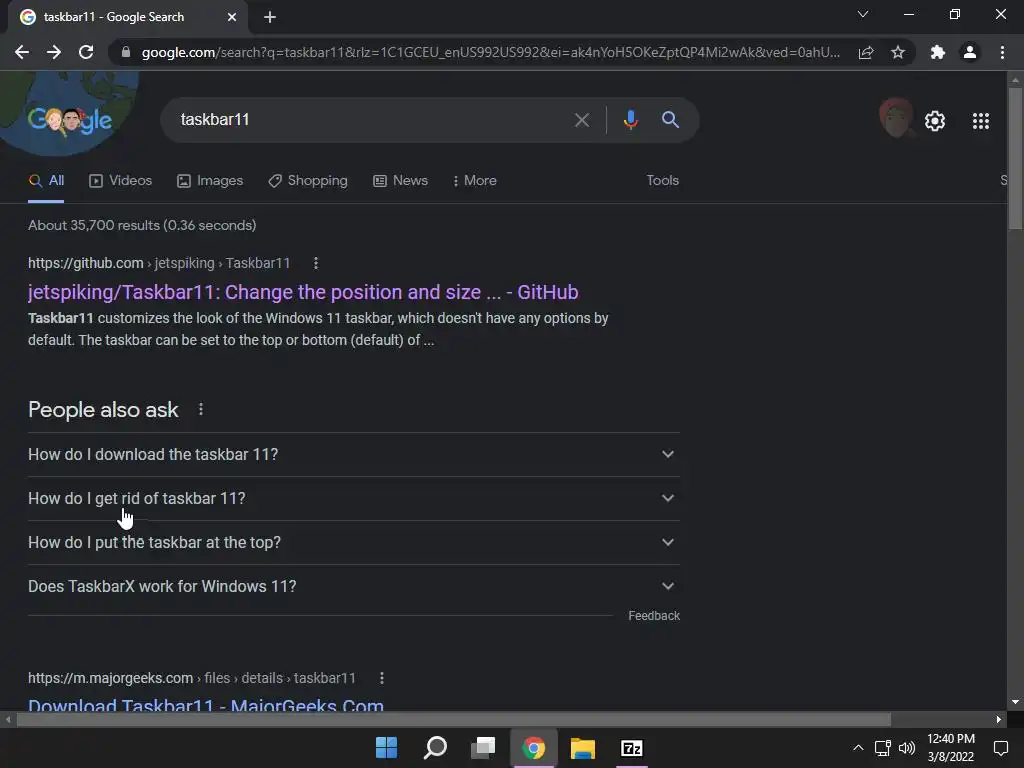Select the All results tab
This screenshot has height=768, width=1024.
pyautogui.click(x=46, y=181)
